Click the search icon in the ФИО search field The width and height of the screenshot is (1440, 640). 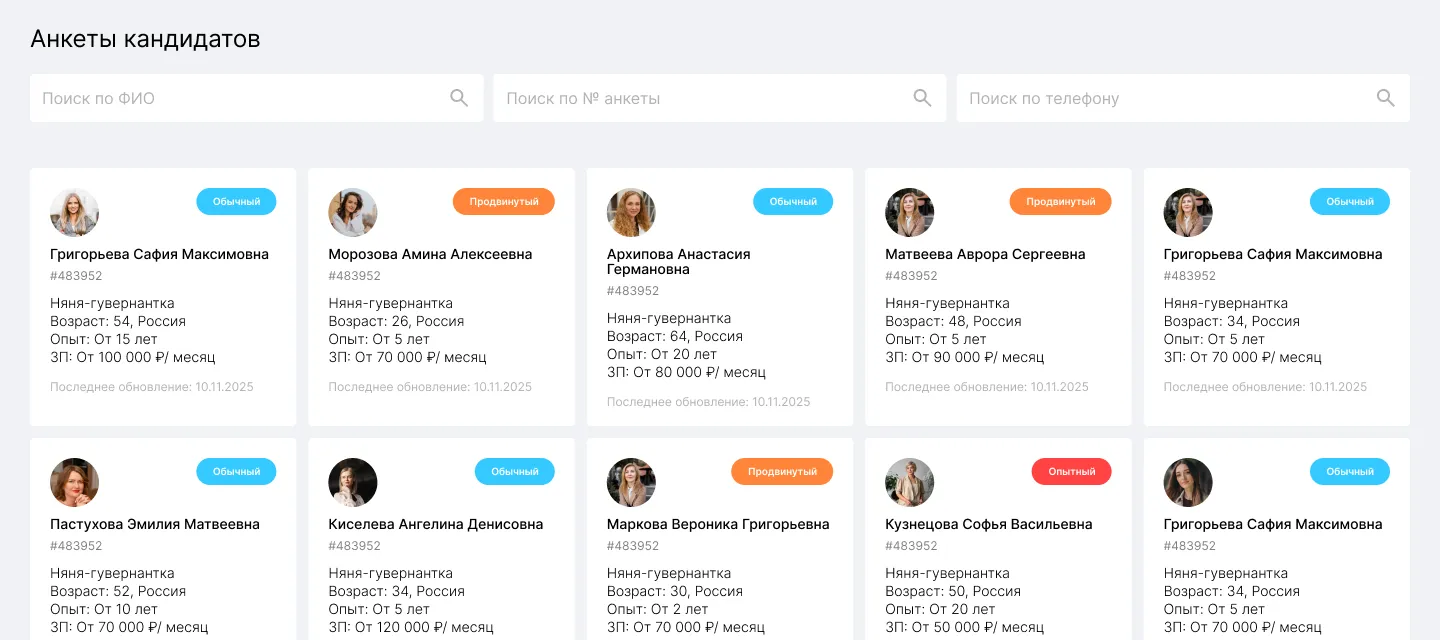459,97
